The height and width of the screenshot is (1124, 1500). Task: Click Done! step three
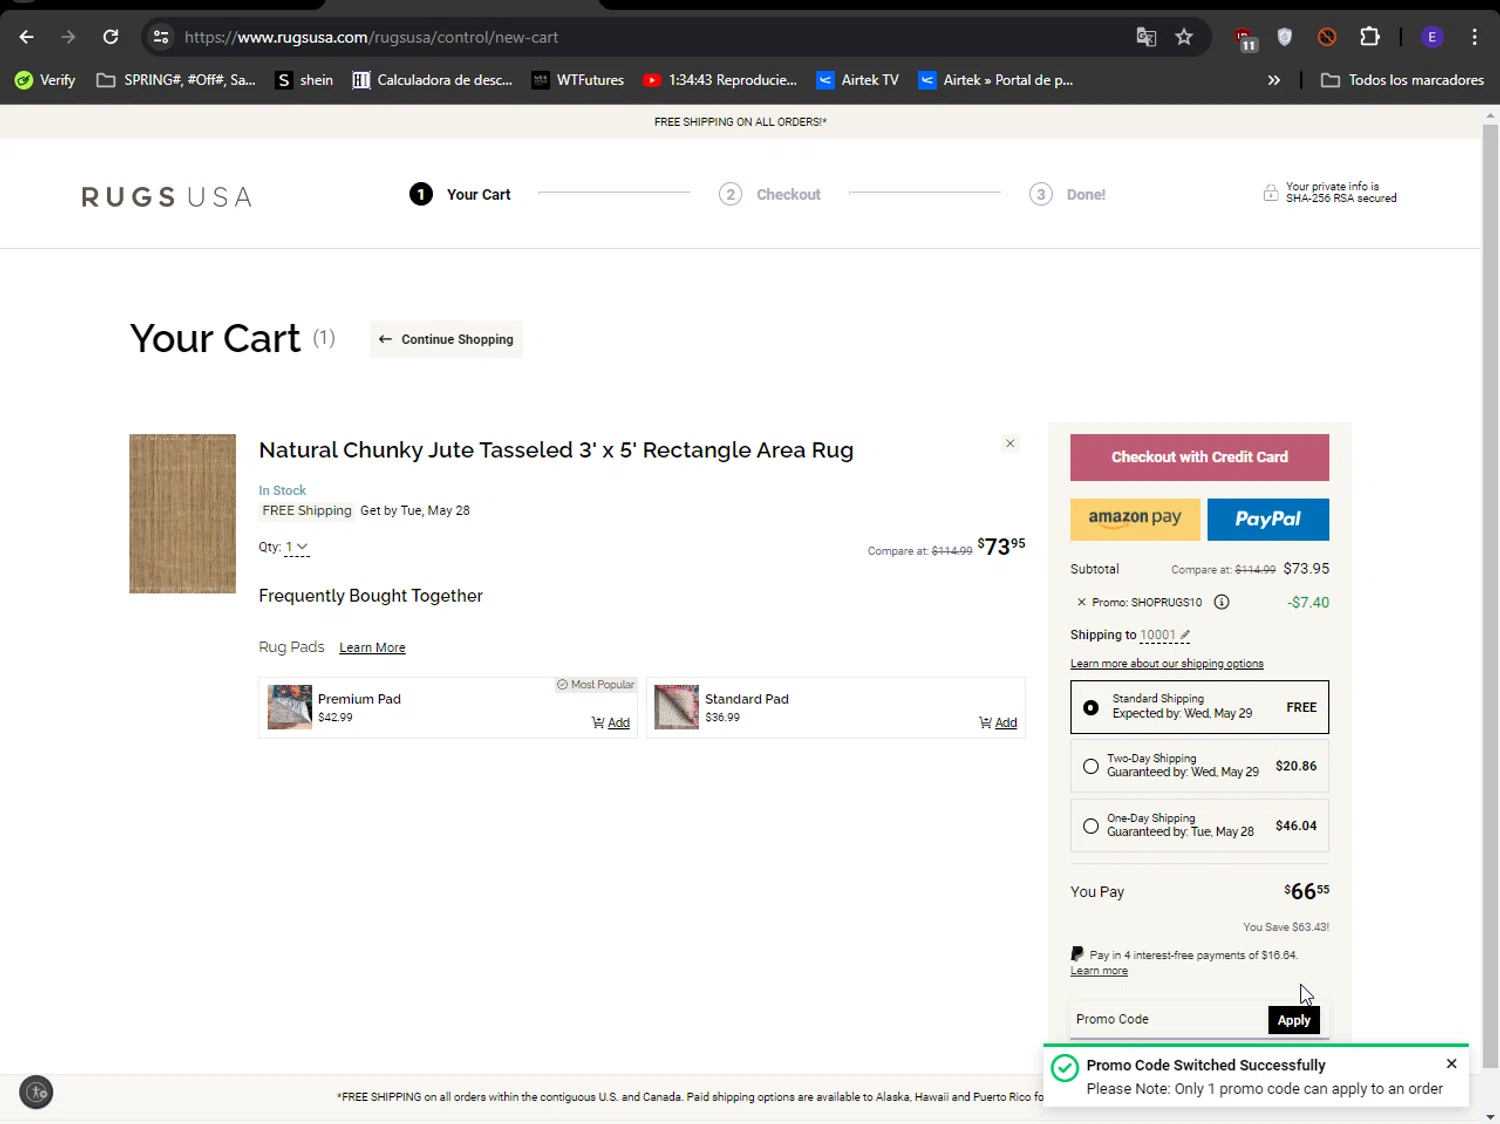tap(1067, 194)
